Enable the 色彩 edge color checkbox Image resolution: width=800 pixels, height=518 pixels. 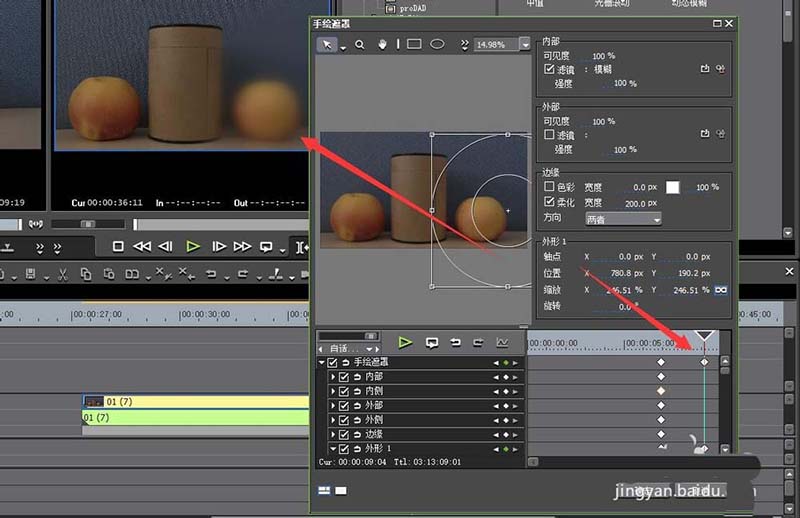549,187
